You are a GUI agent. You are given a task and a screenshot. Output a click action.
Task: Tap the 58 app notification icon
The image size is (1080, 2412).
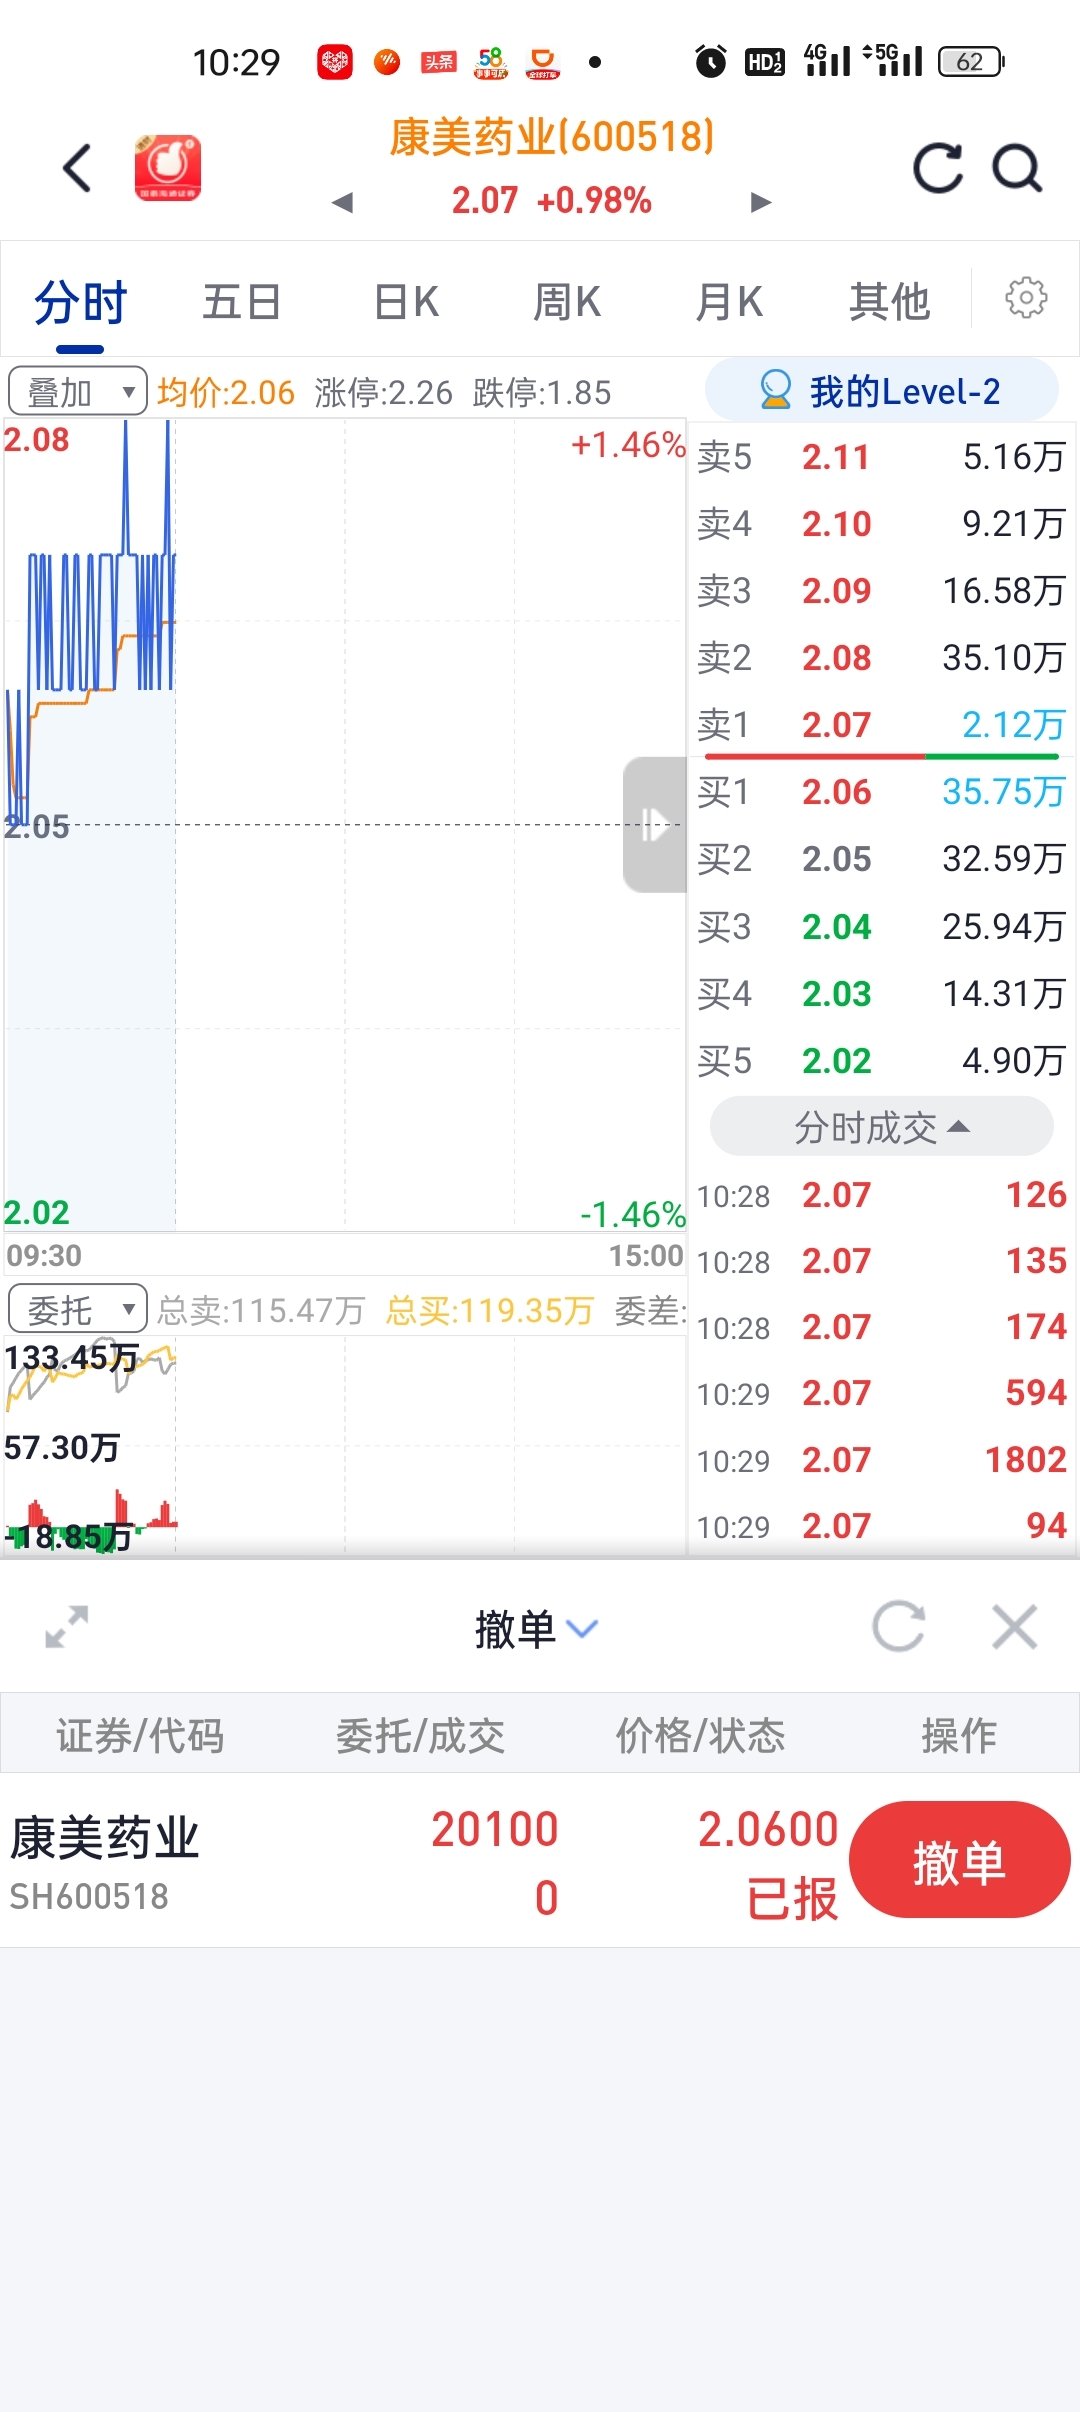tap(491, 62)
